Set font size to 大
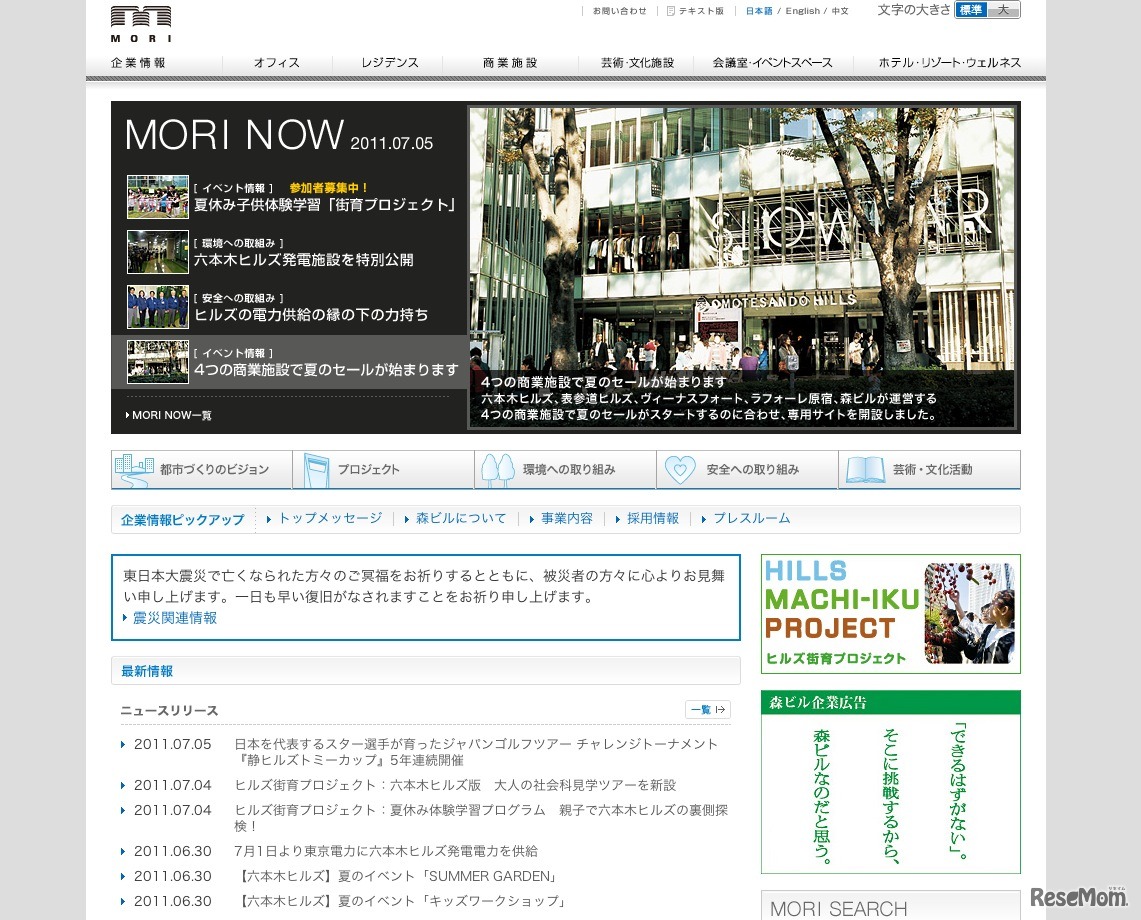 click(1003, 10)
